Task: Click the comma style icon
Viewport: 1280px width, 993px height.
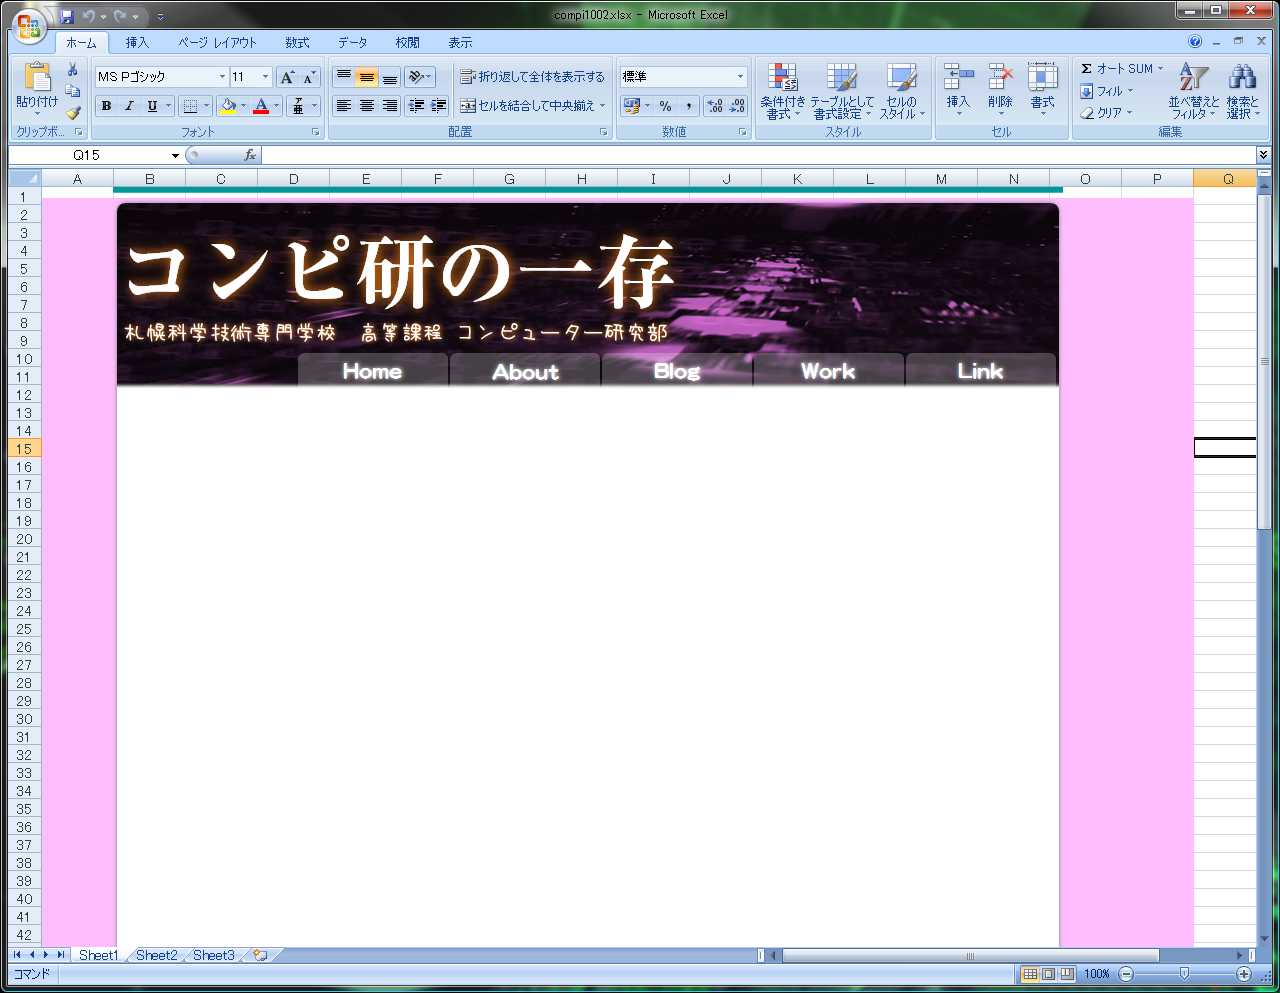Action: pos(689,106)
